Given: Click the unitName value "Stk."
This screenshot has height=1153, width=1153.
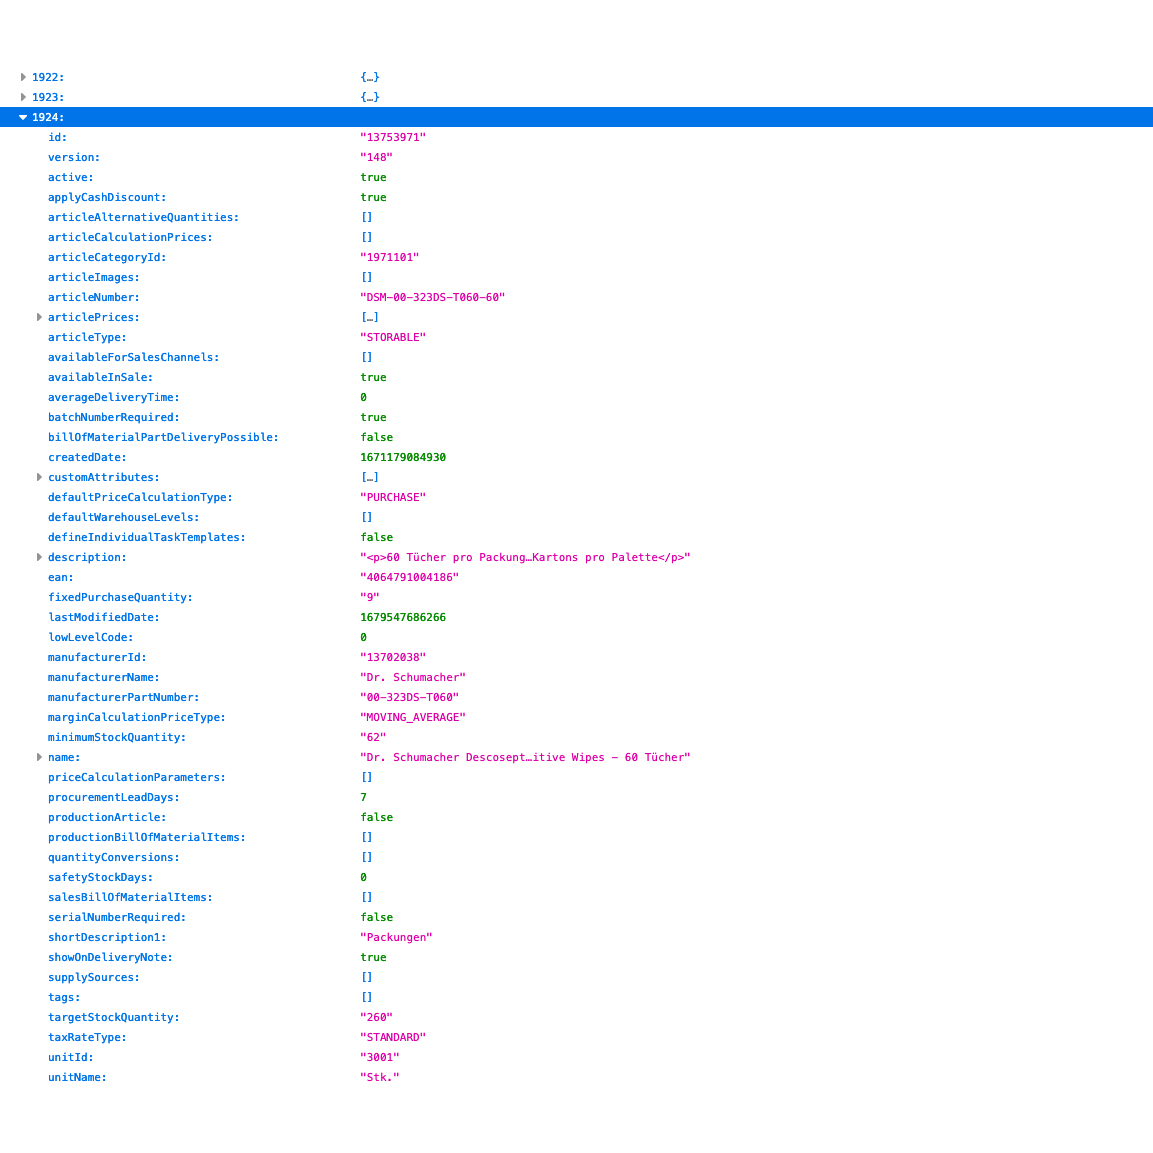Looking at the screenshot, I should click(379, 1077).
